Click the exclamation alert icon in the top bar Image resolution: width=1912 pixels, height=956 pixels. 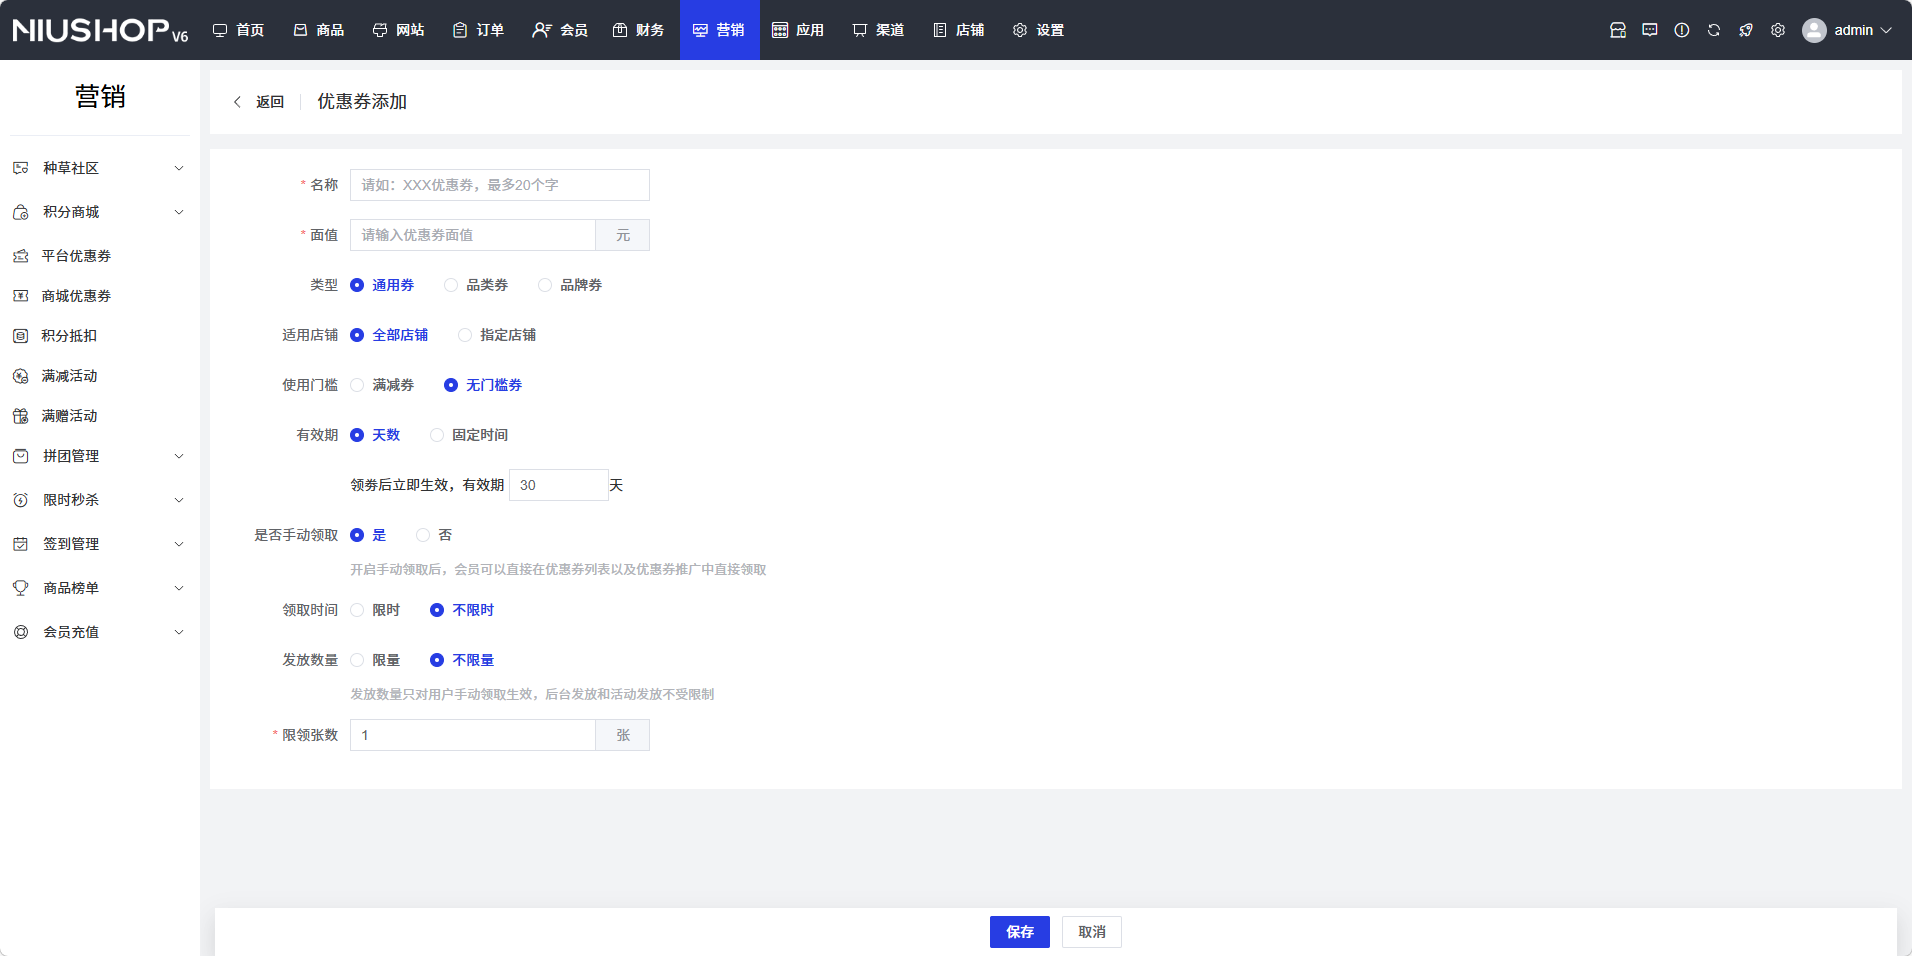[1682, 30]
